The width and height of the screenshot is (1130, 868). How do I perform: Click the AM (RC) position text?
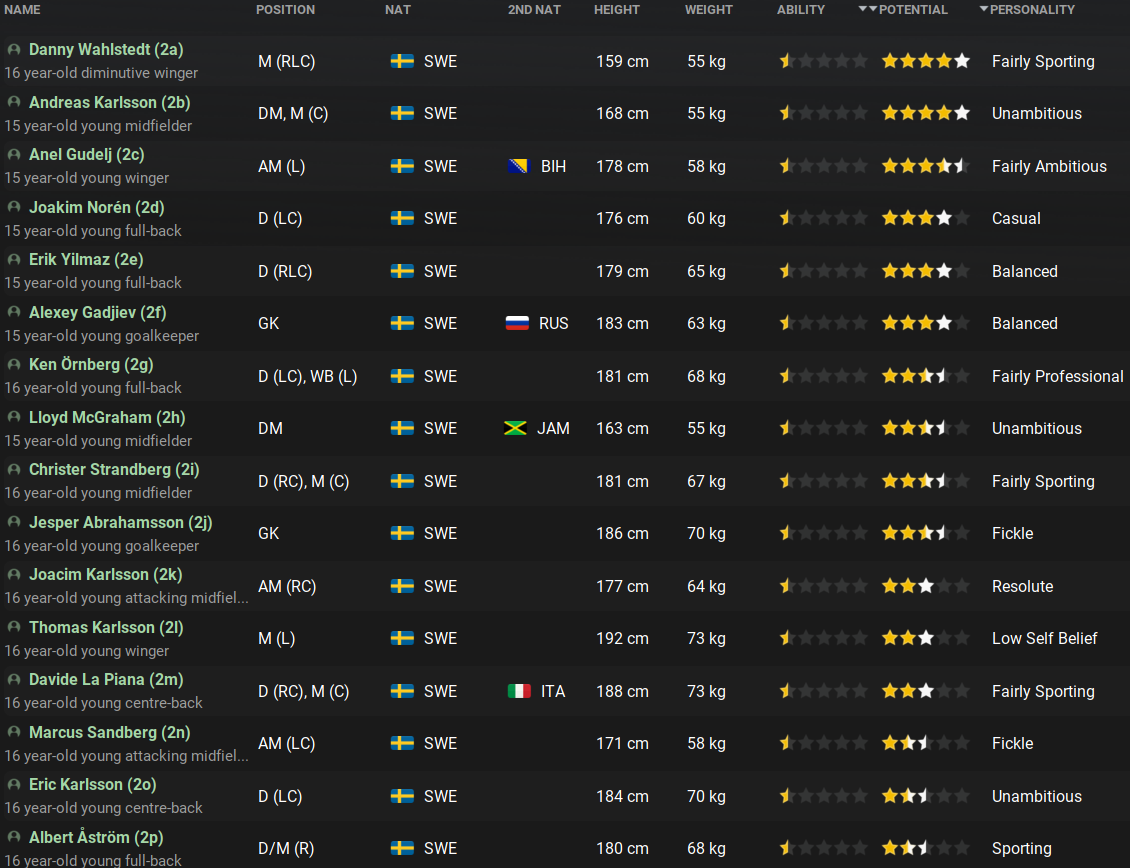click(x=287, y=586)
